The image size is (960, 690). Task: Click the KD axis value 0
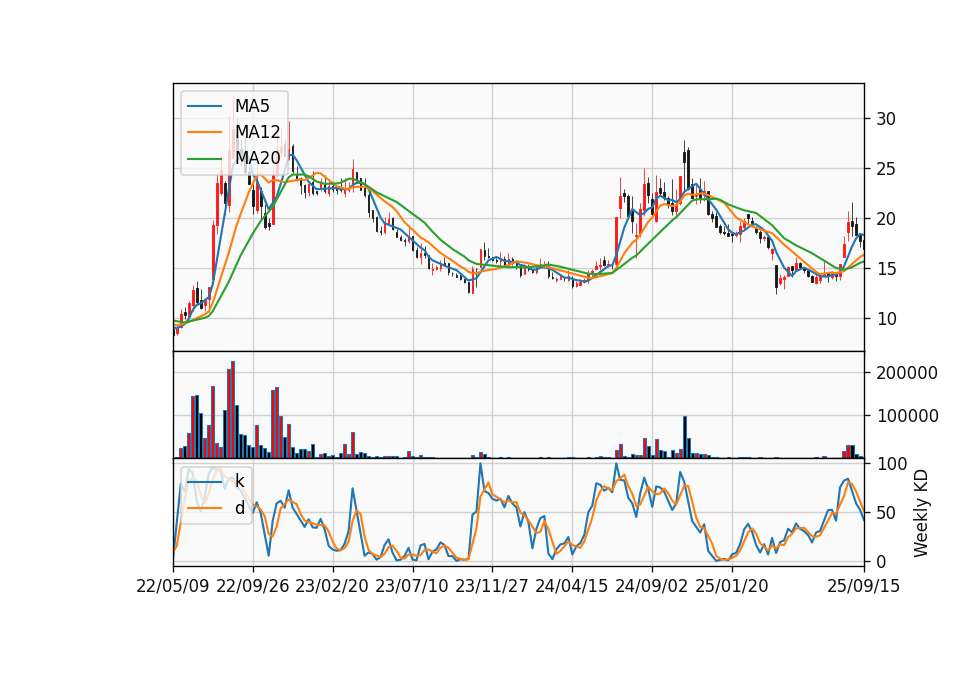881,561
